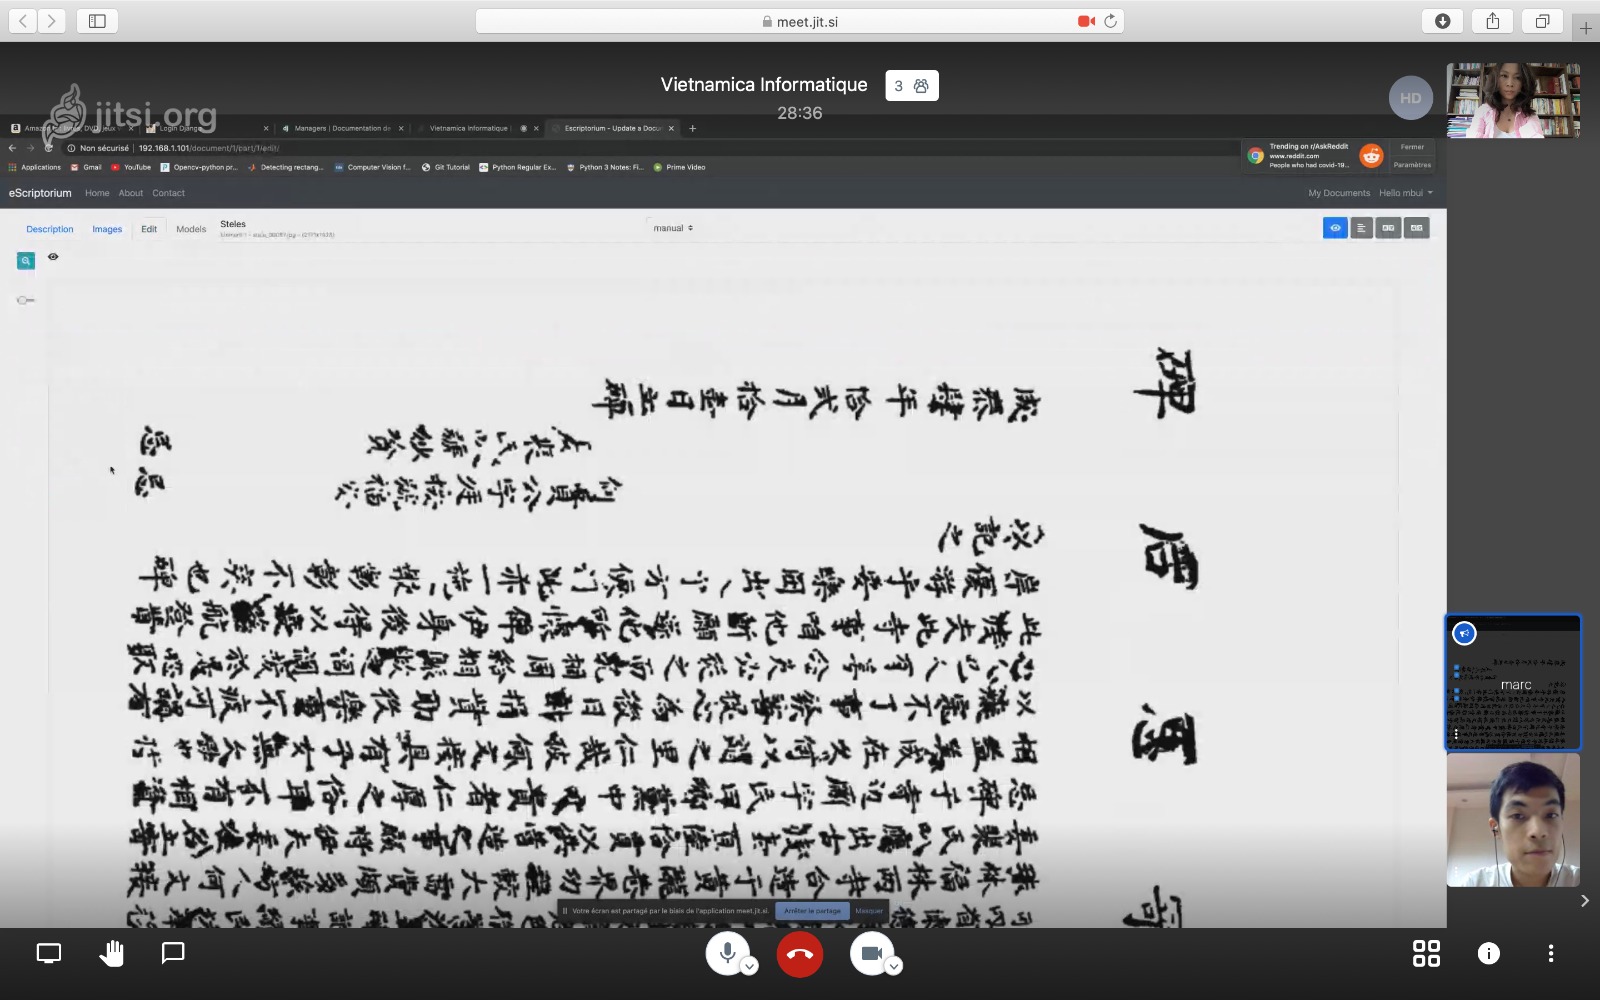Open the participants count button

tap(911, 86)
